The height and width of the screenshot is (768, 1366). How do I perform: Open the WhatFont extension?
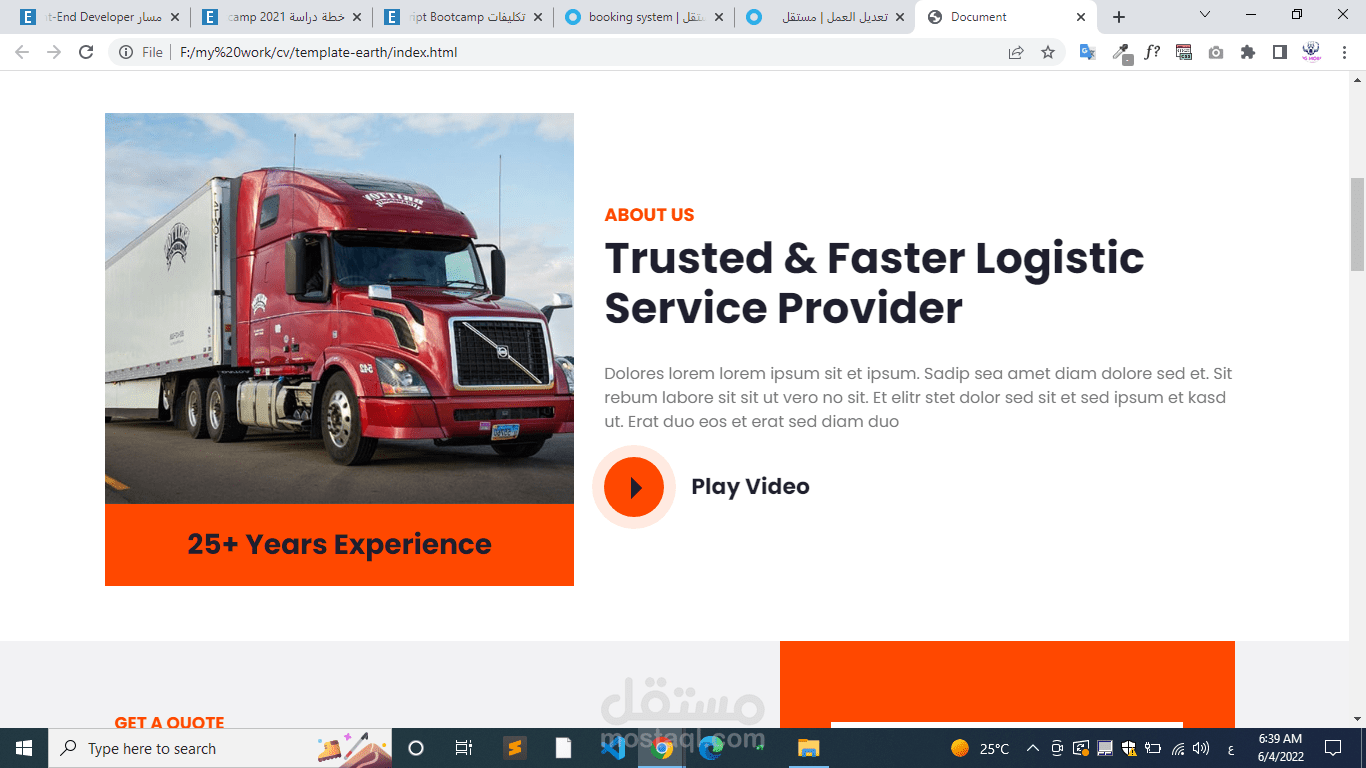[1152, 52]
